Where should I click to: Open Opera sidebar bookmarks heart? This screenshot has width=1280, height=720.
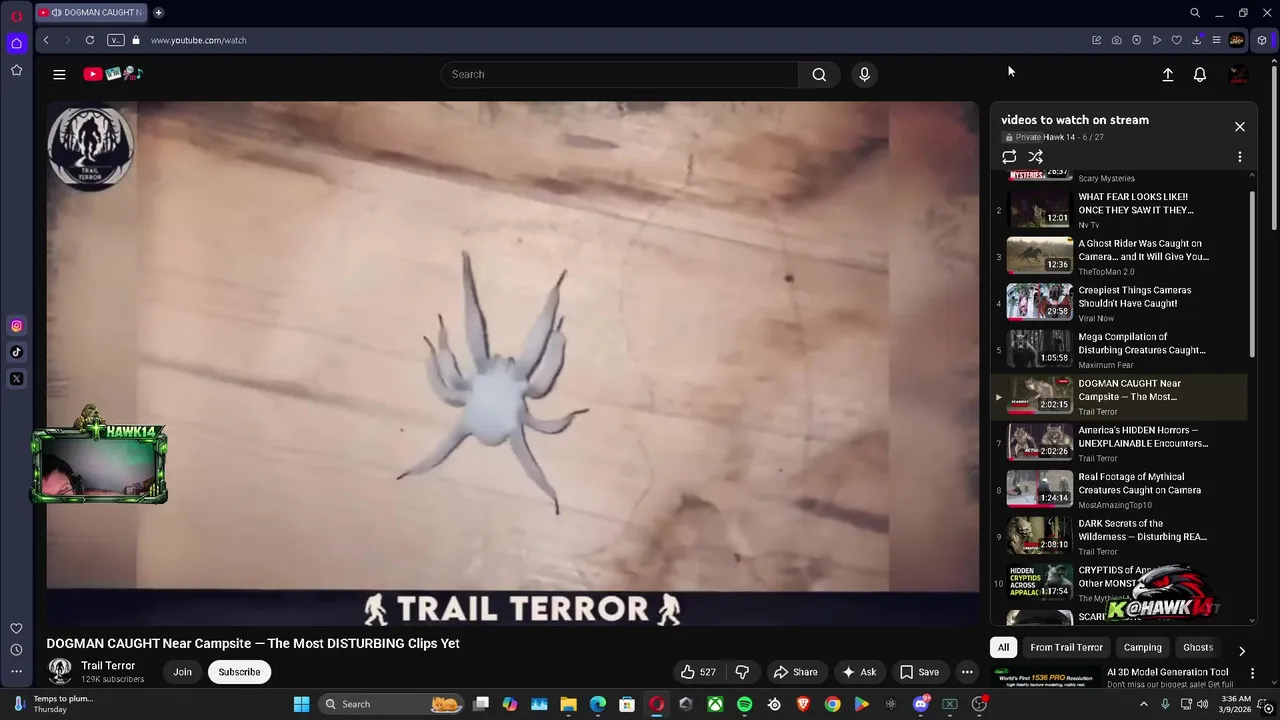coord(16,628)
